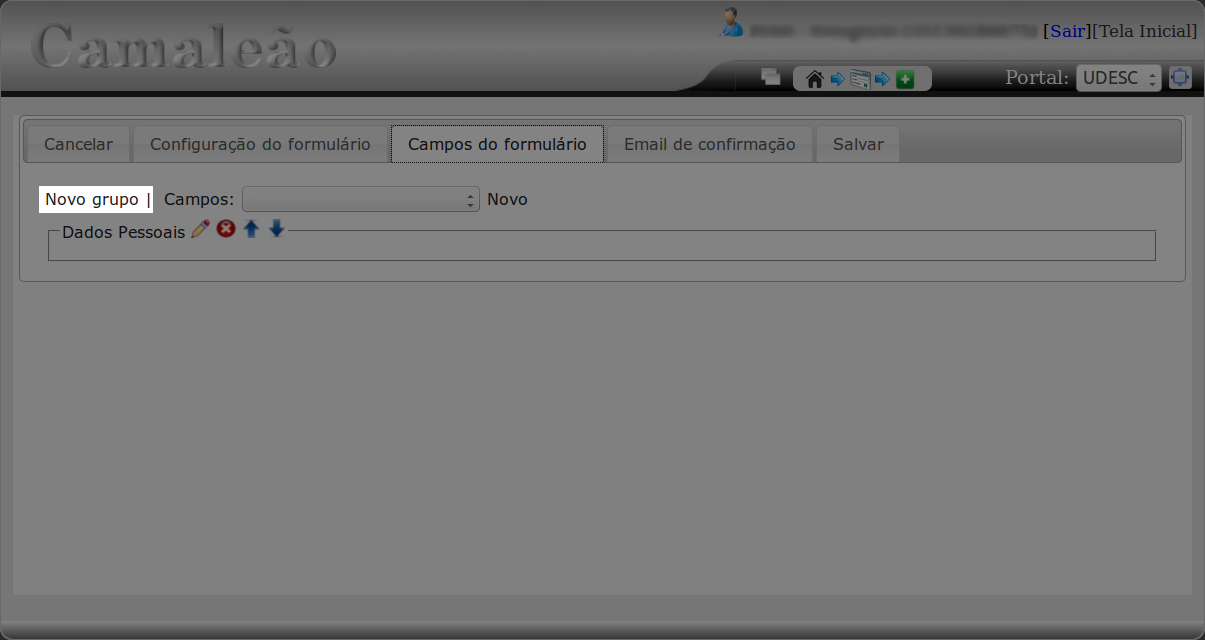Move Dados Pessoais group up
The width and height of the screenshot is (1205, 640).
(251, 229)
